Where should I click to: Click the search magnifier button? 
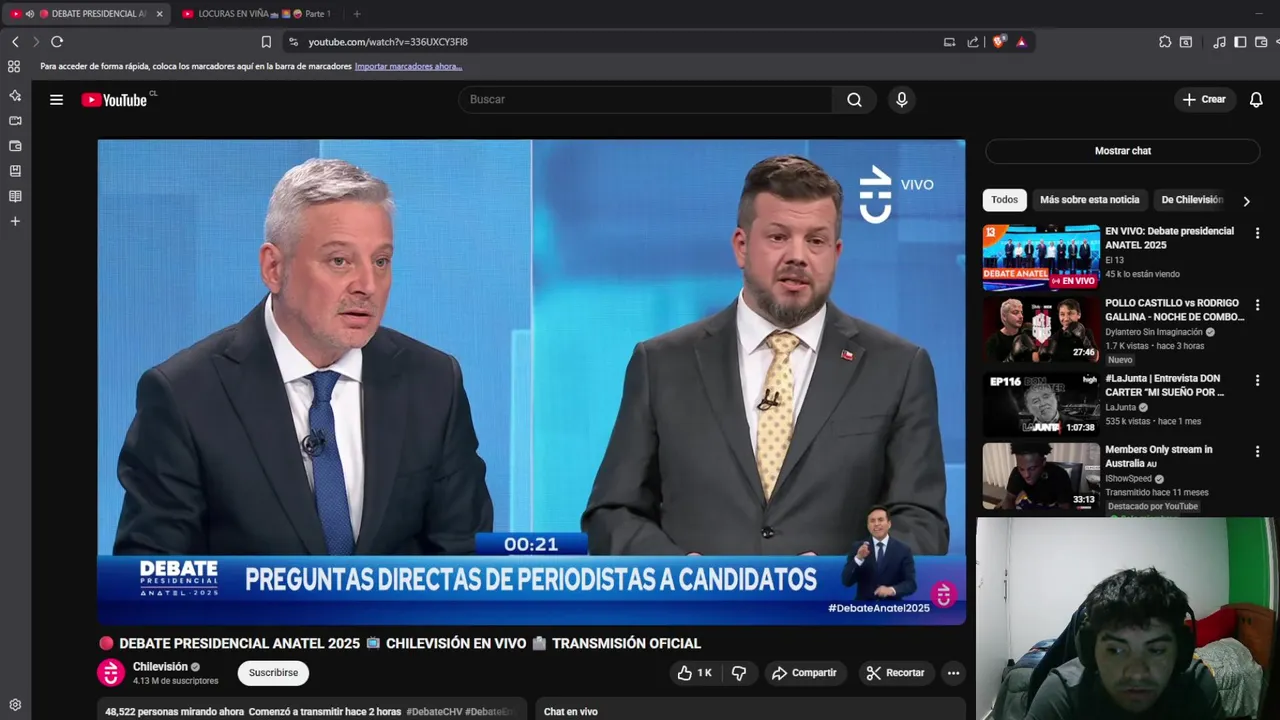pos(854,100)
